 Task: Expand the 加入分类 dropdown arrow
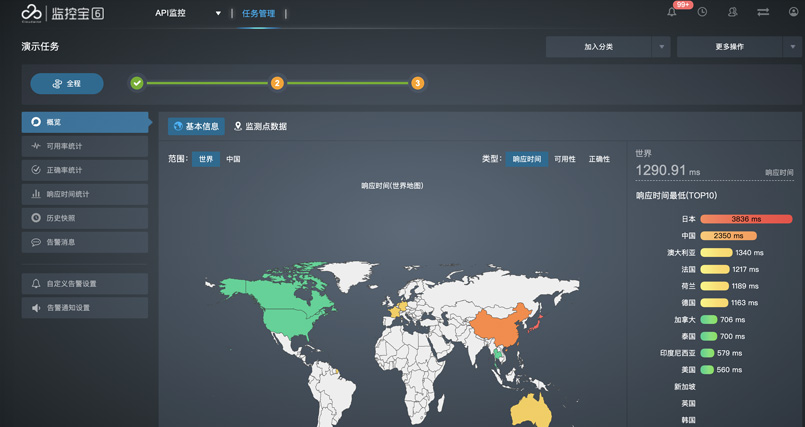661,47
